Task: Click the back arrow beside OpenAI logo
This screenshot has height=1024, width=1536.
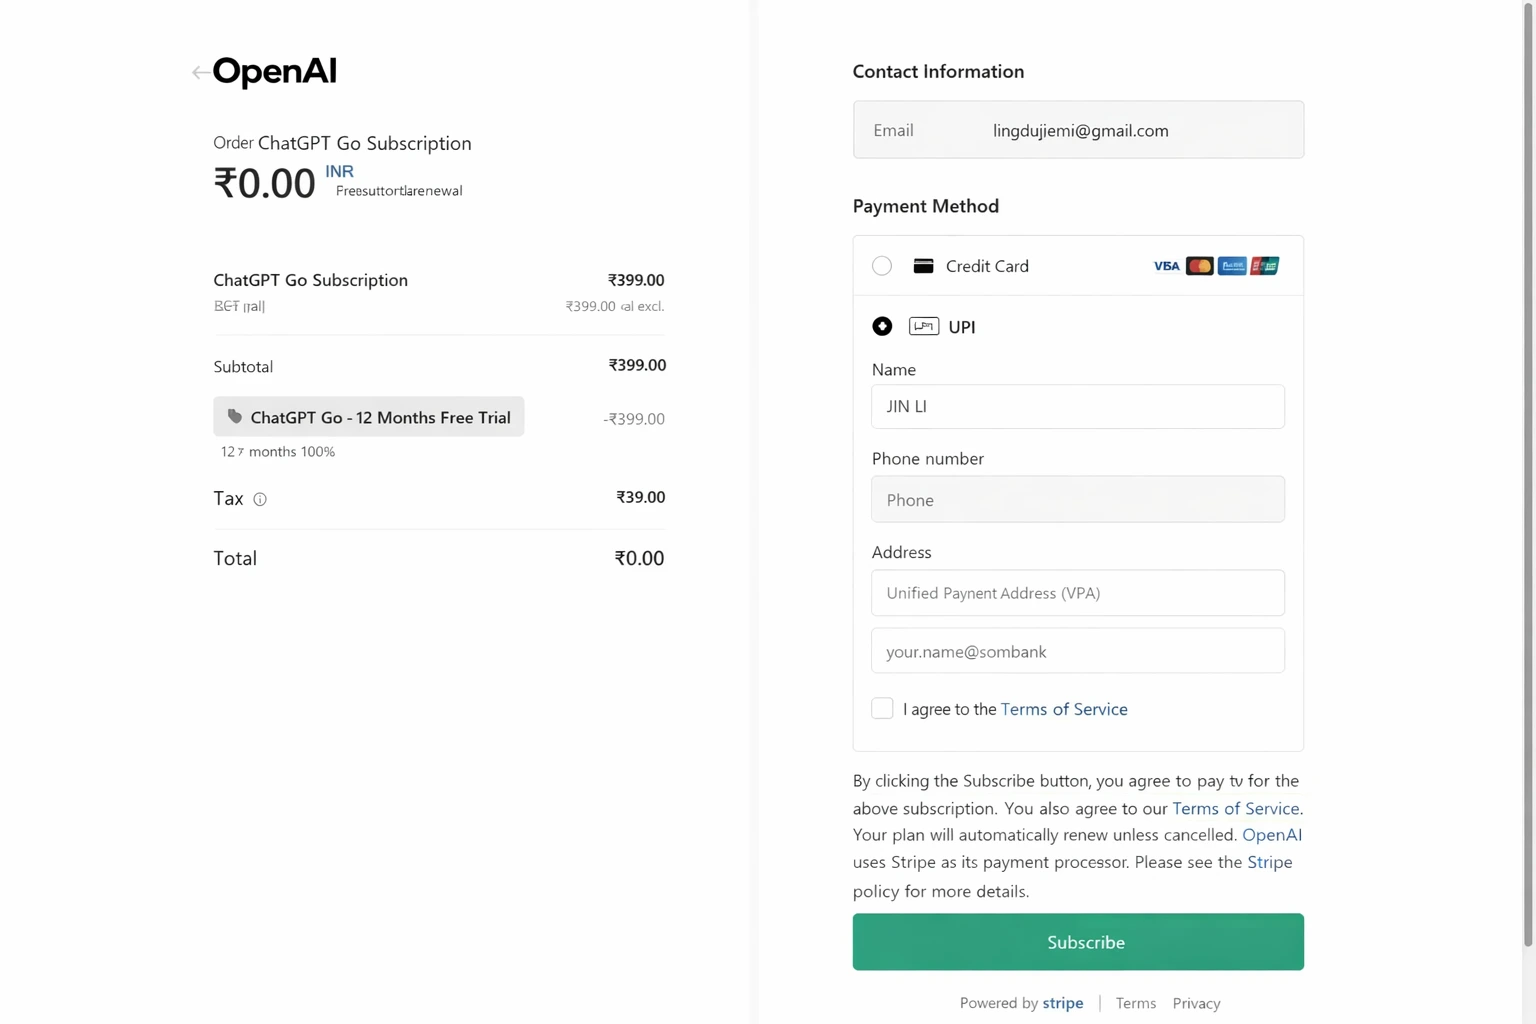Action: coord(200,72)
